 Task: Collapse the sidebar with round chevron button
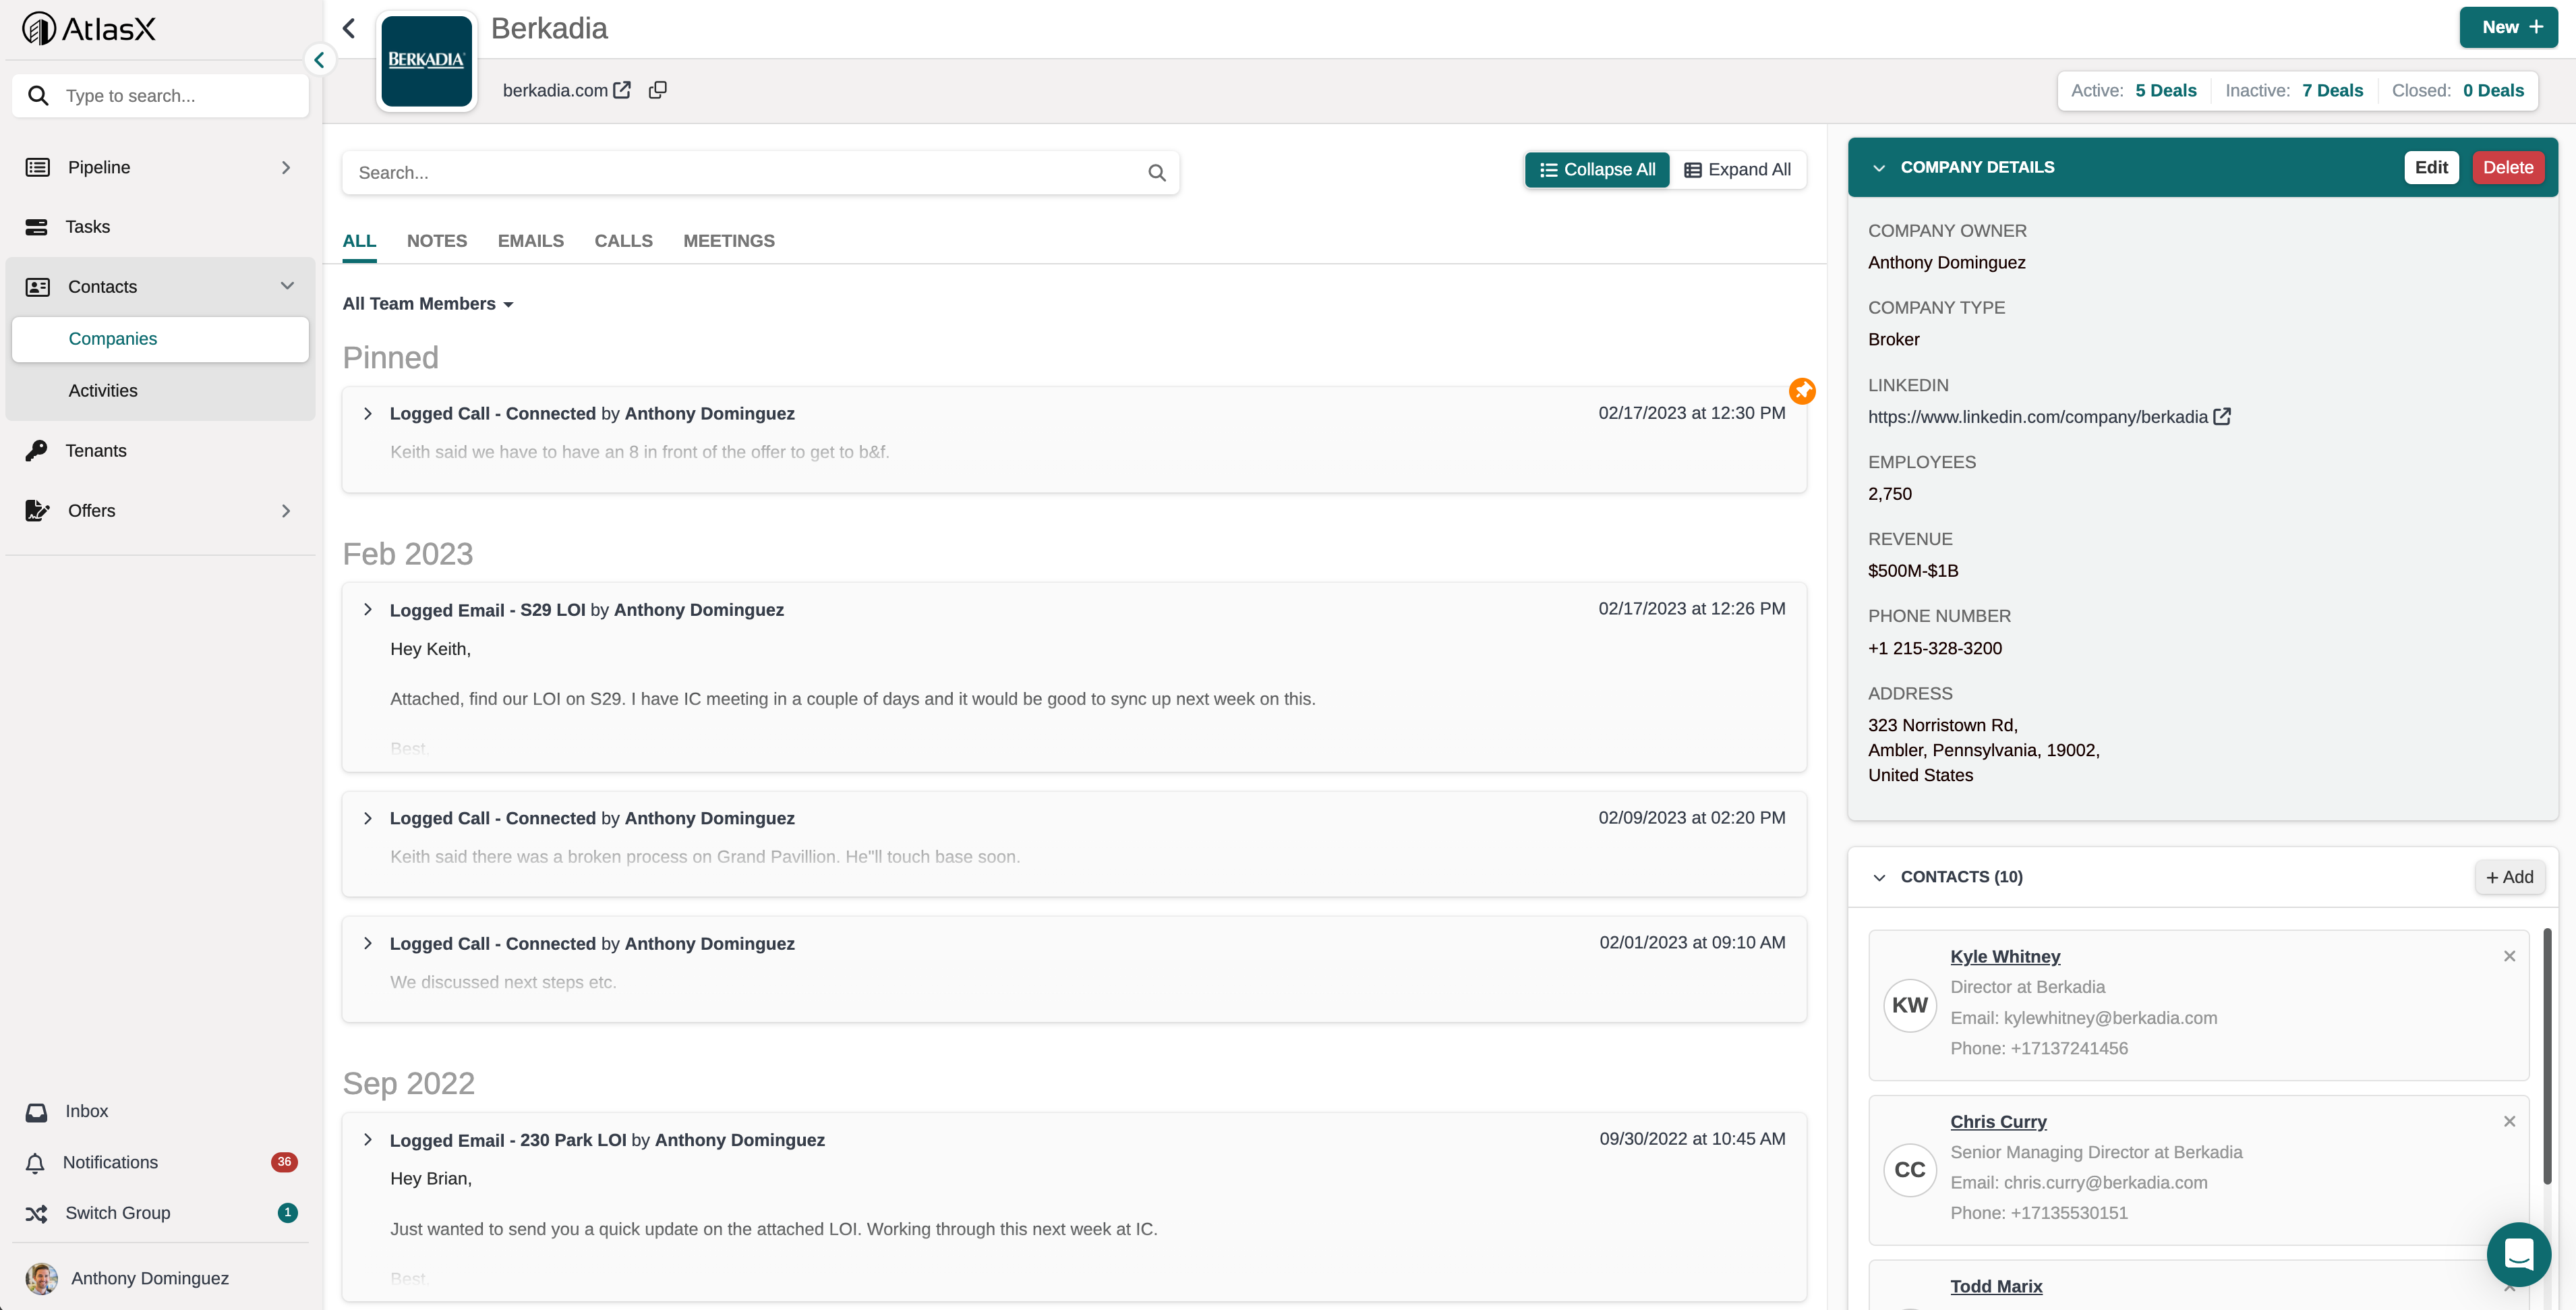(319, 60)
